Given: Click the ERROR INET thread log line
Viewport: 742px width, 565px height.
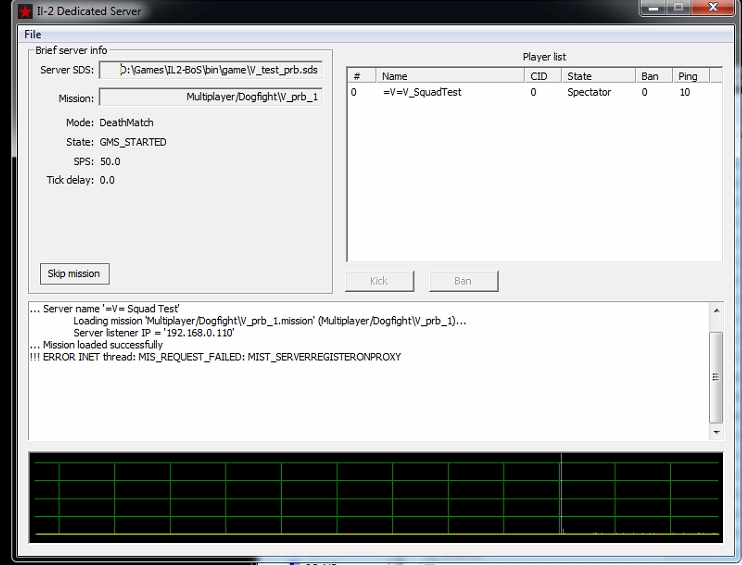Looking at the screenshot, I should pos(215,357).
